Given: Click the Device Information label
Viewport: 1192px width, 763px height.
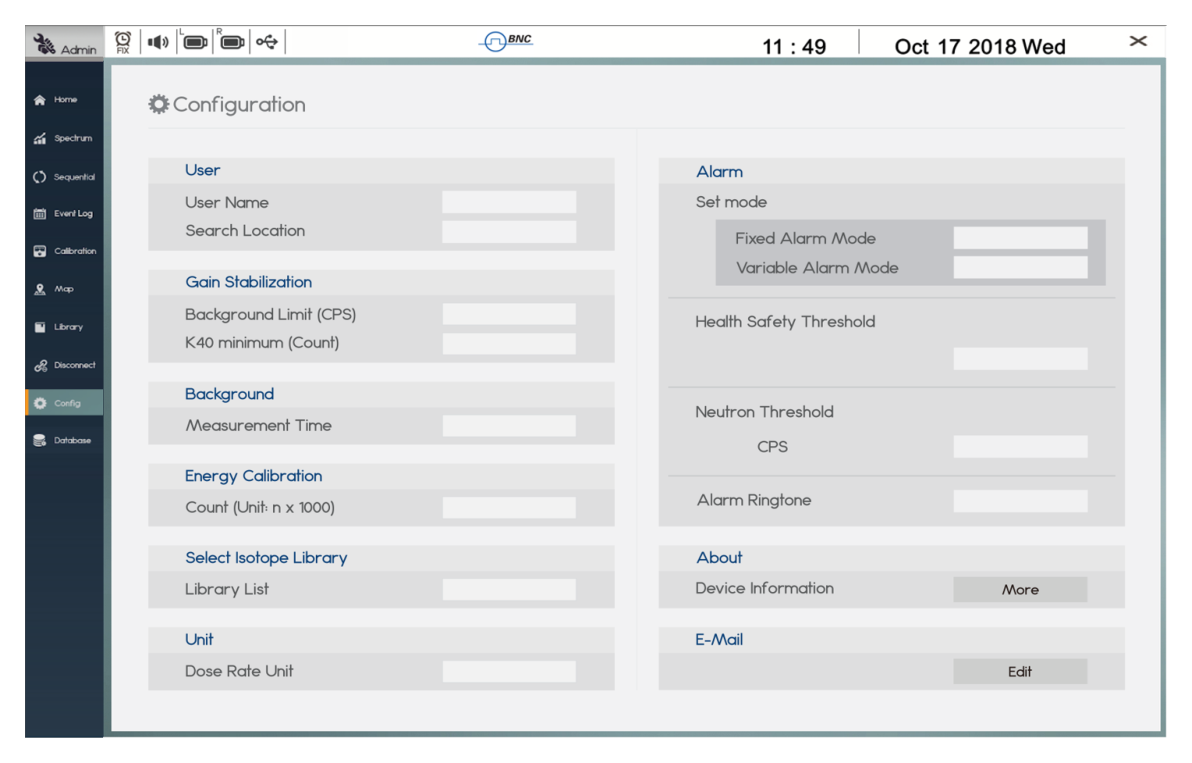Looking at the screenshot, I should [x=764, y=588].
